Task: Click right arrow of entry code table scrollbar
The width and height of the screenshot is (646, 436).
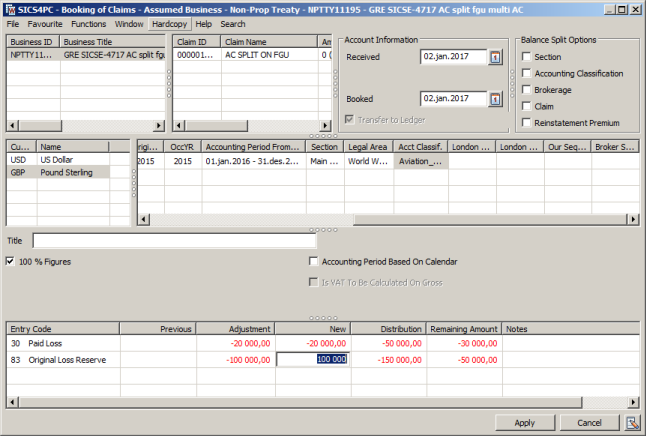Action: 633,402
